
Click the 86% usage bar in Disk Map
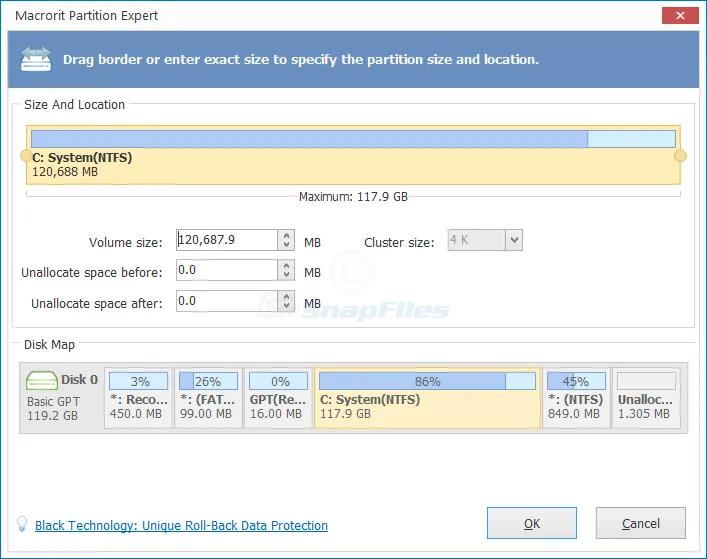pyautogui.click(x=427, y=381)
